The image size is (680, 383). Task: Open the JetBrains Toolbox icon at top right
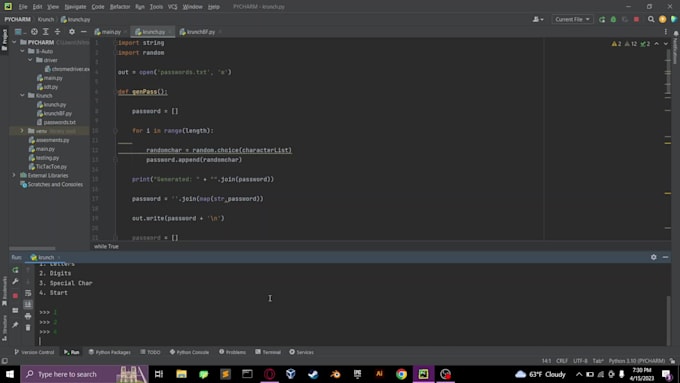673,20
